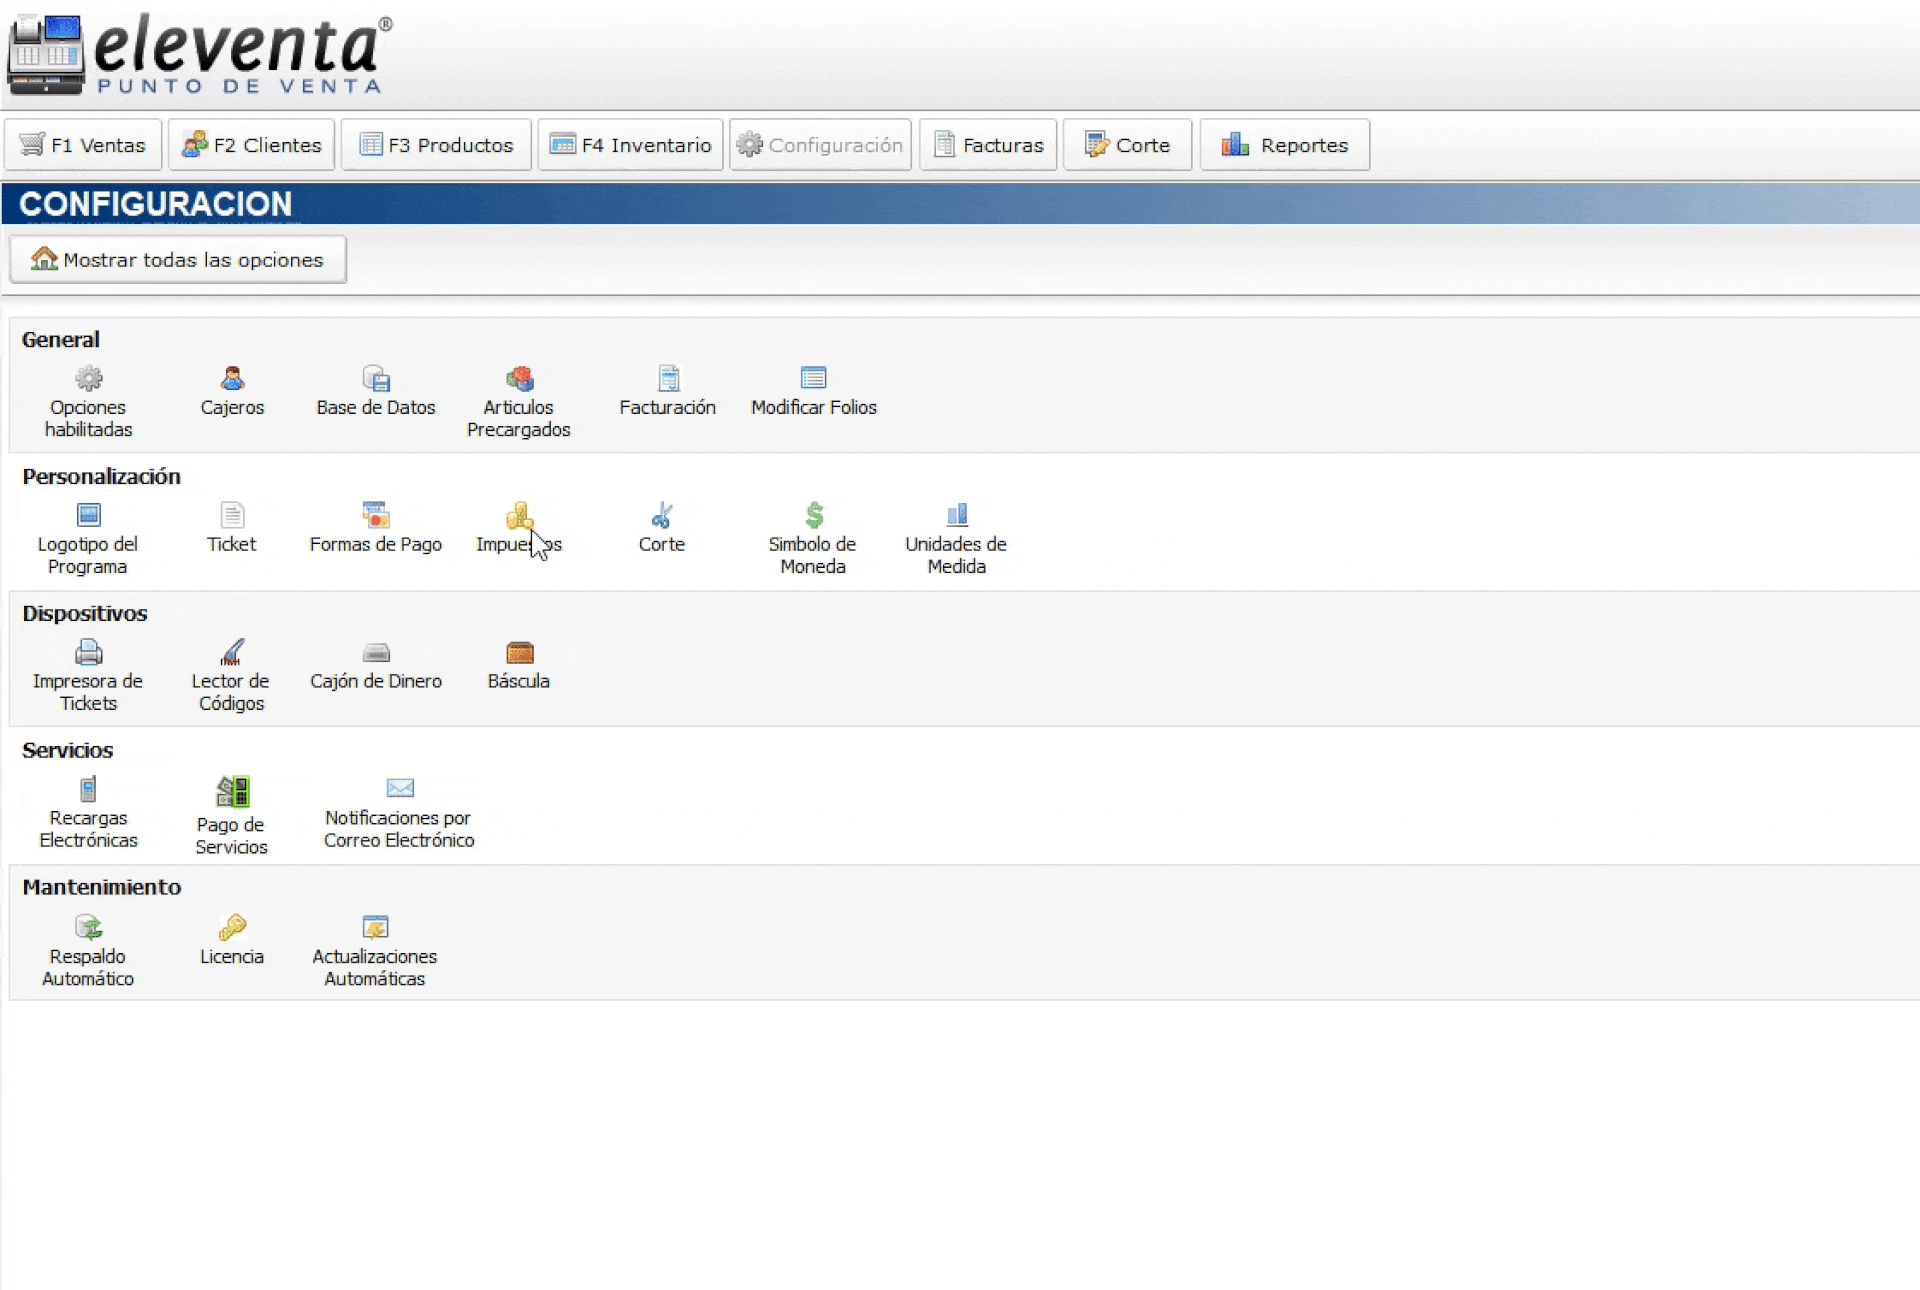Open the Cajeros configuration icon

click(232, 380)
